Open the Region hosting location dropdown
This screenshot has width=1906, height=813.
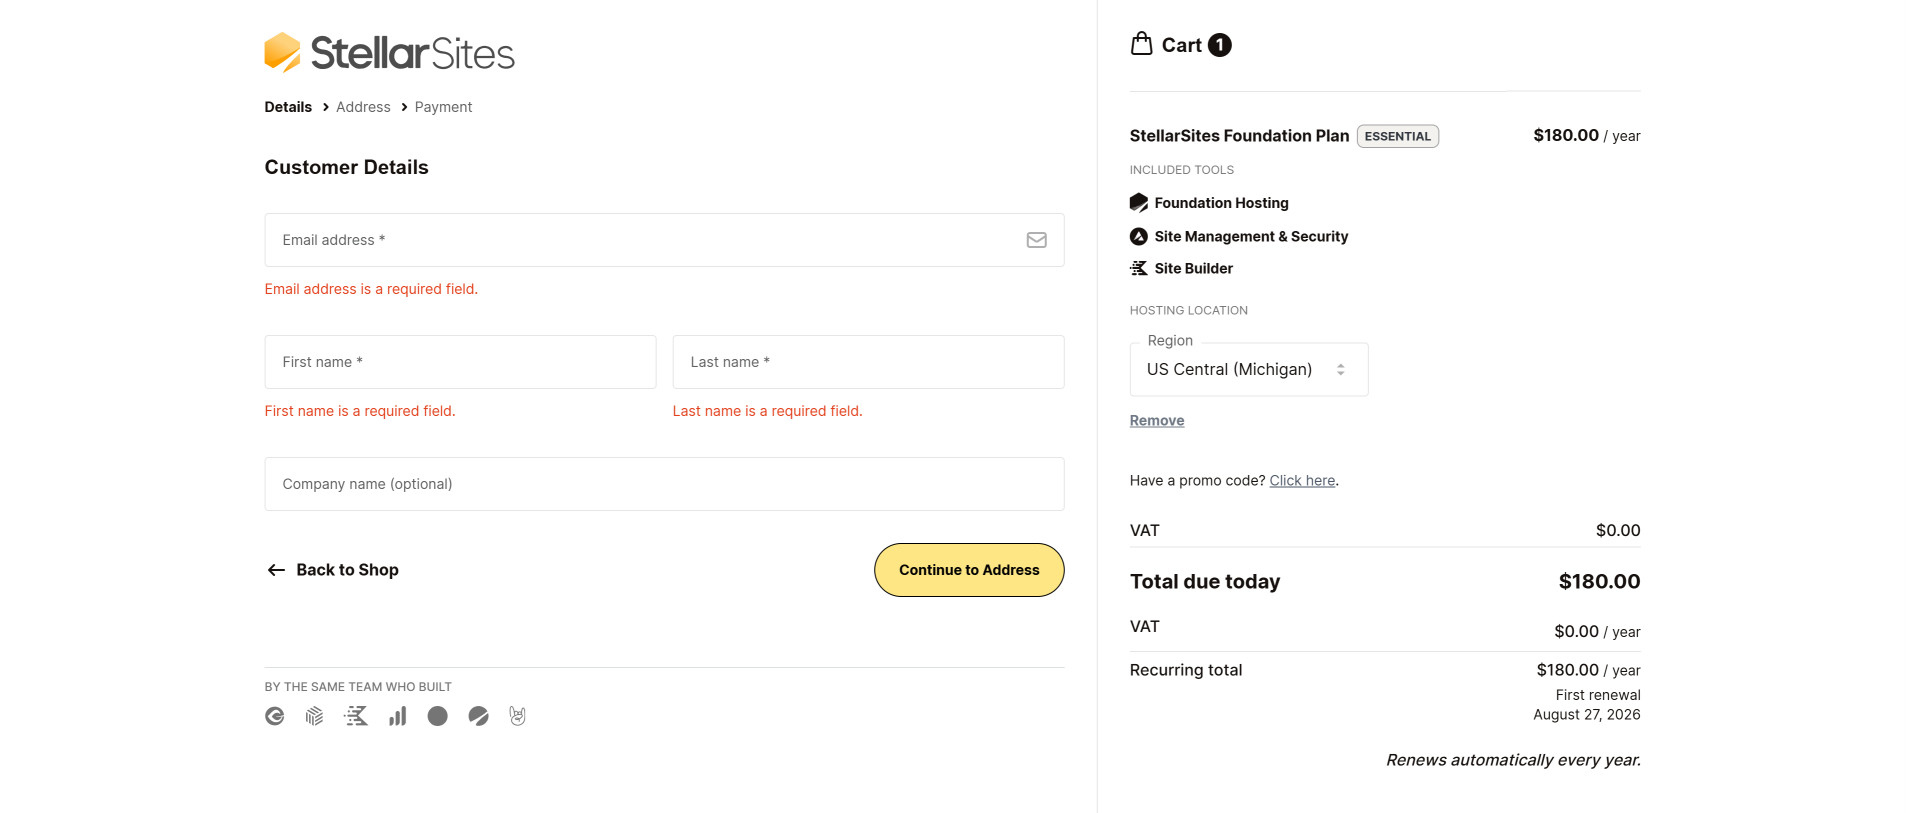[x=1248, y=370]
